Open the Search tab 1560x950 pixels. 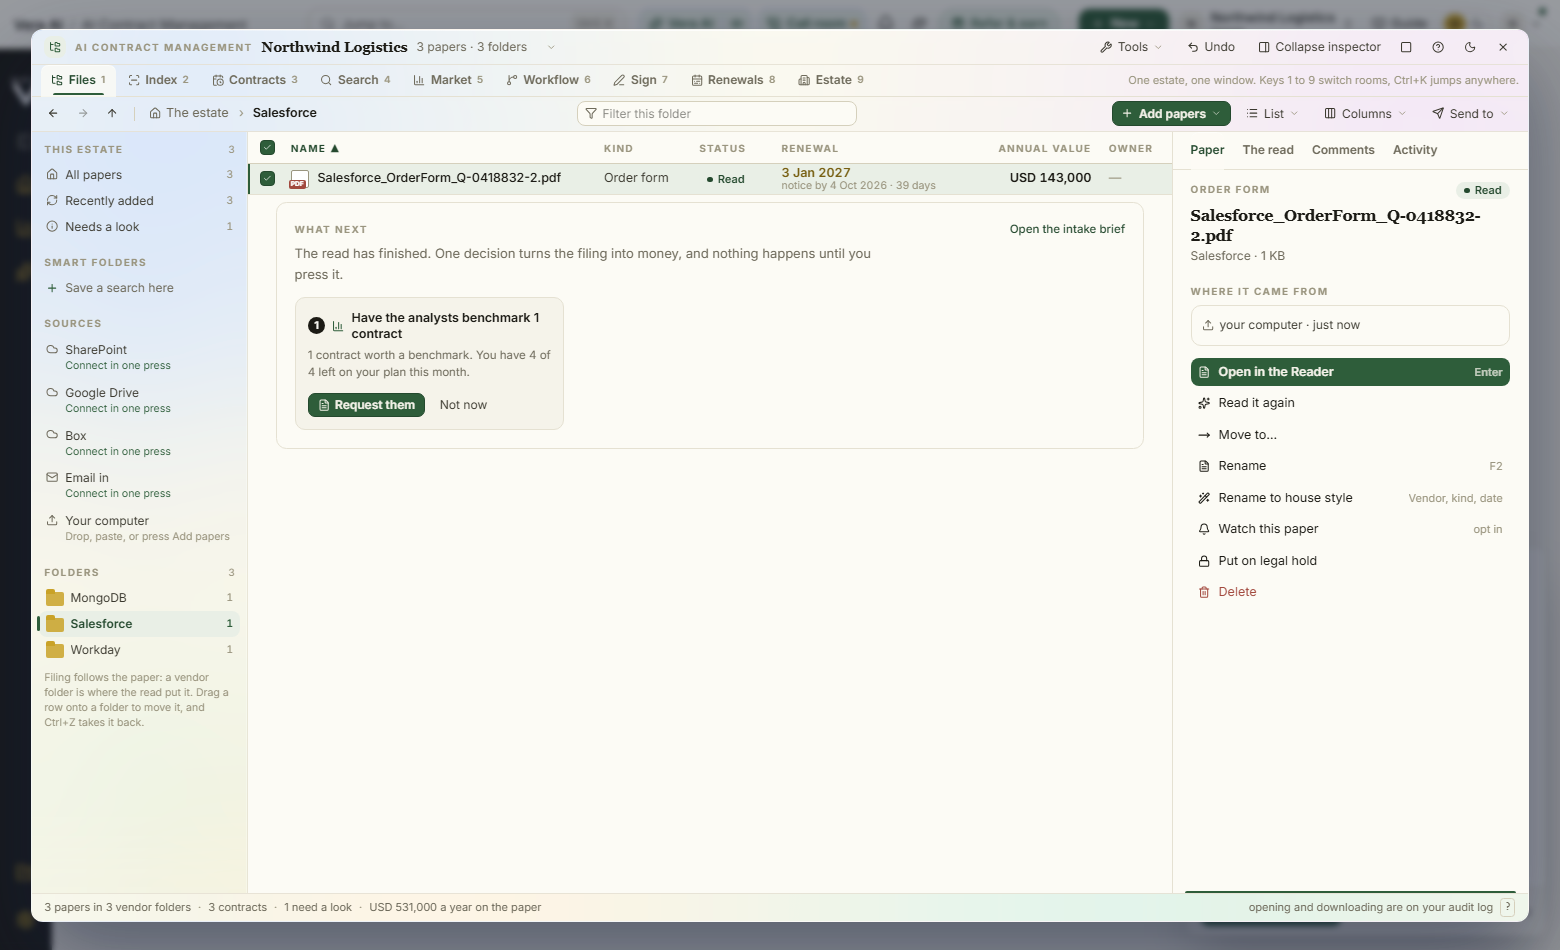click(355, 80)
